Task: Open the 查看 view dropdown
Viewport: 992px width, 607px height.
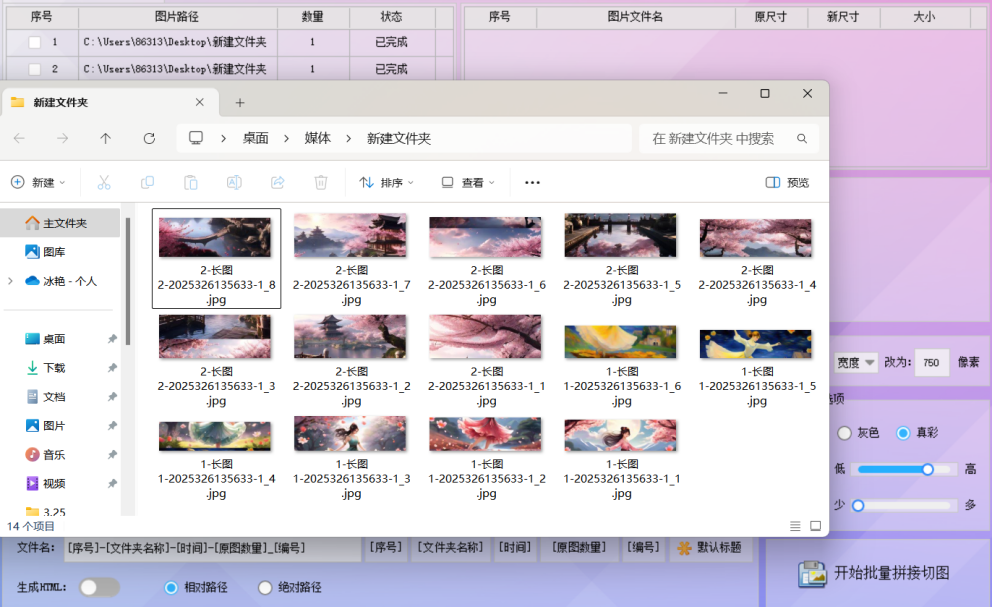Action: pyautogui.click(x=468, y=182)
